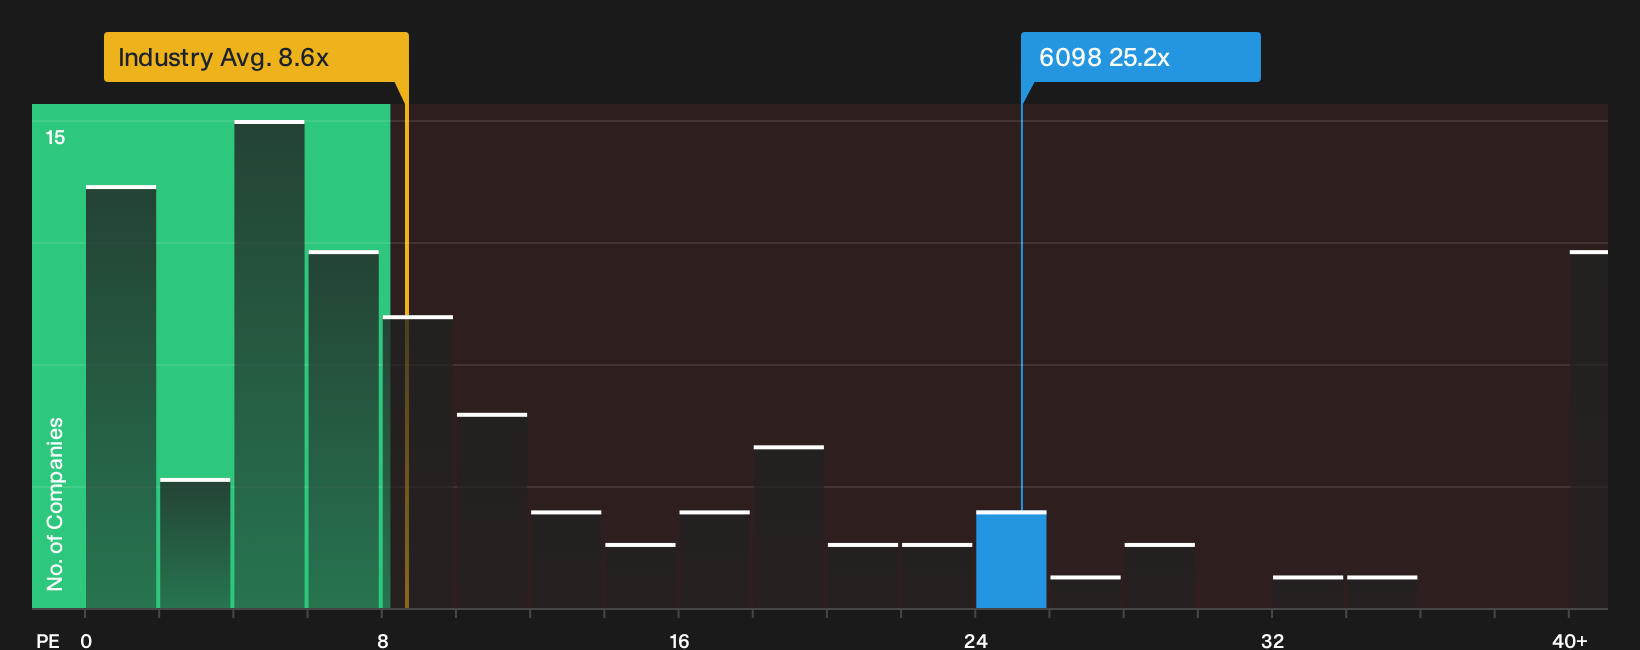
Task: Click the dark bar just above PE 20
Action: [x=863, y=575]
